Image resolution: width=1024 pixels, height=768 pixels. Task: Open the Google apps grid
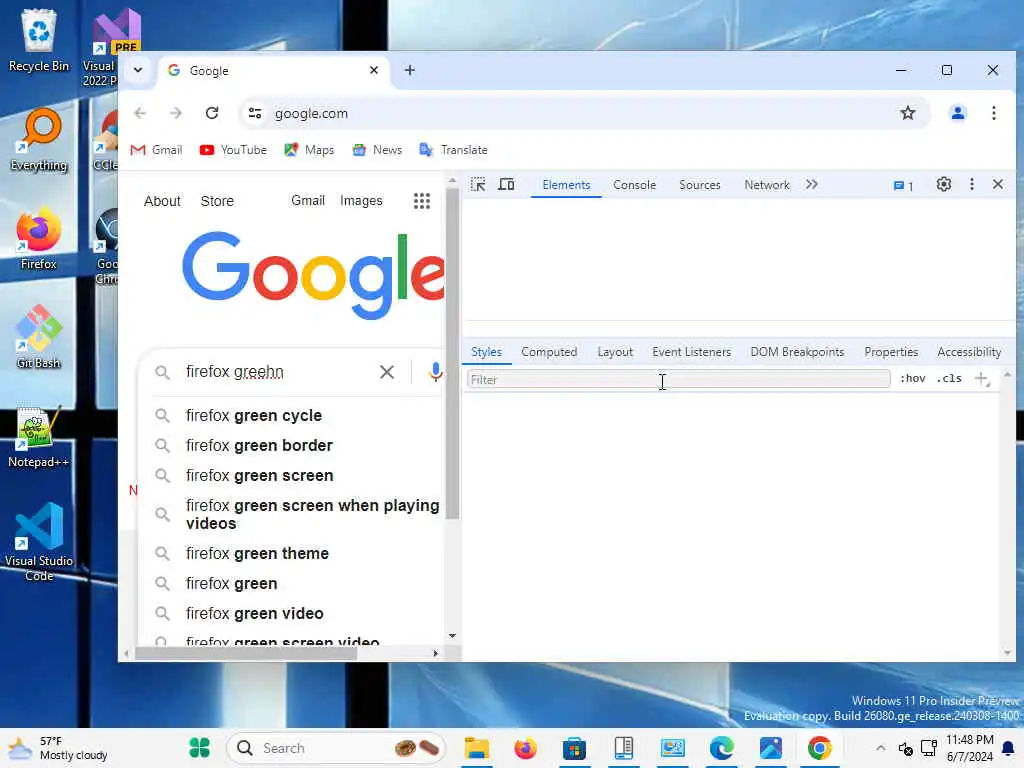[422, 201]
